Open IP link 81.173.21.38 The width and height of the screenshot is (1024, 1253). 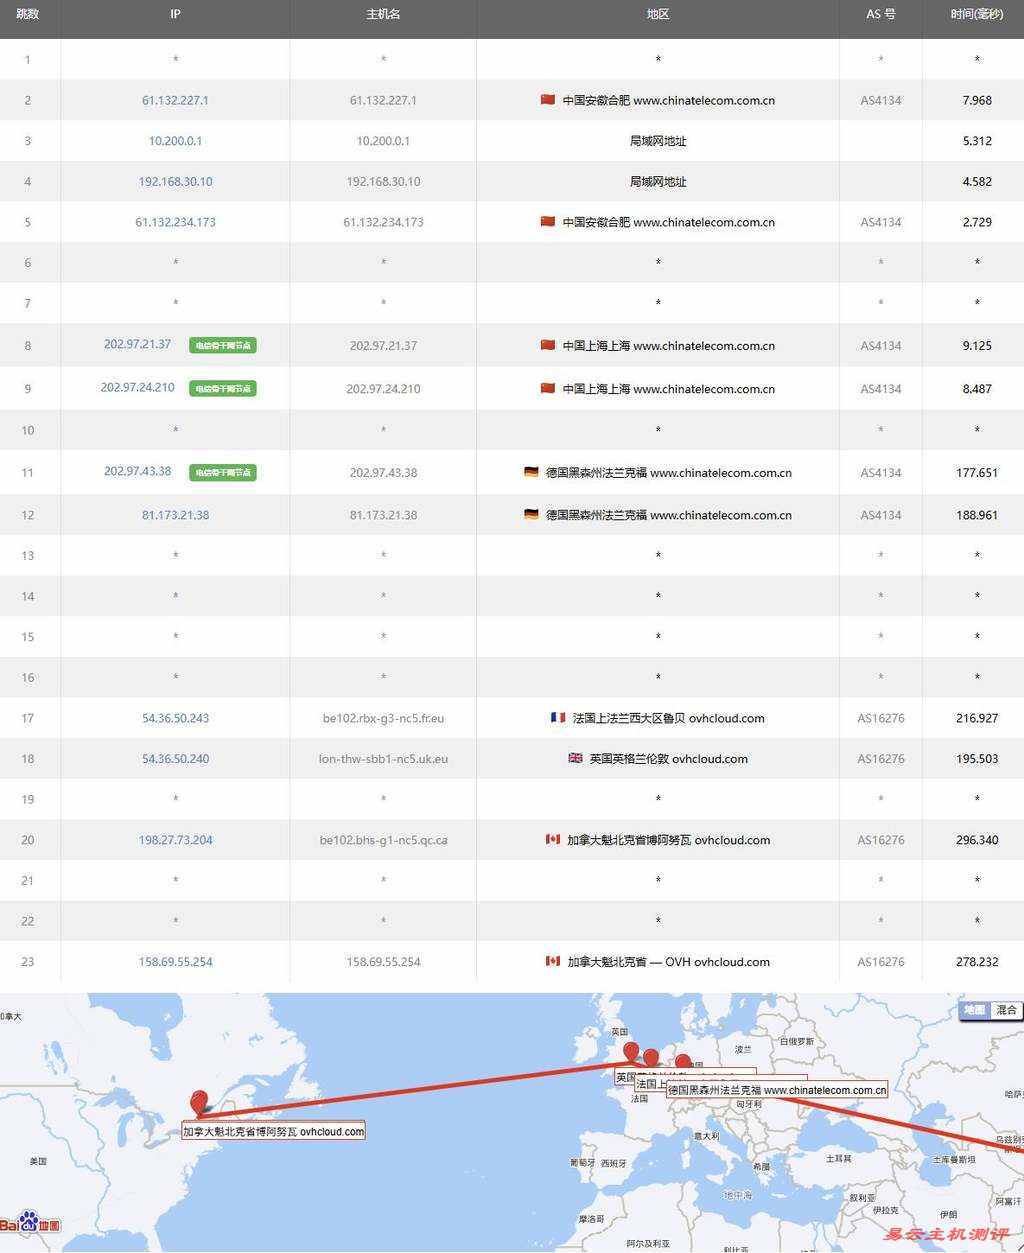tap(175, 515)
